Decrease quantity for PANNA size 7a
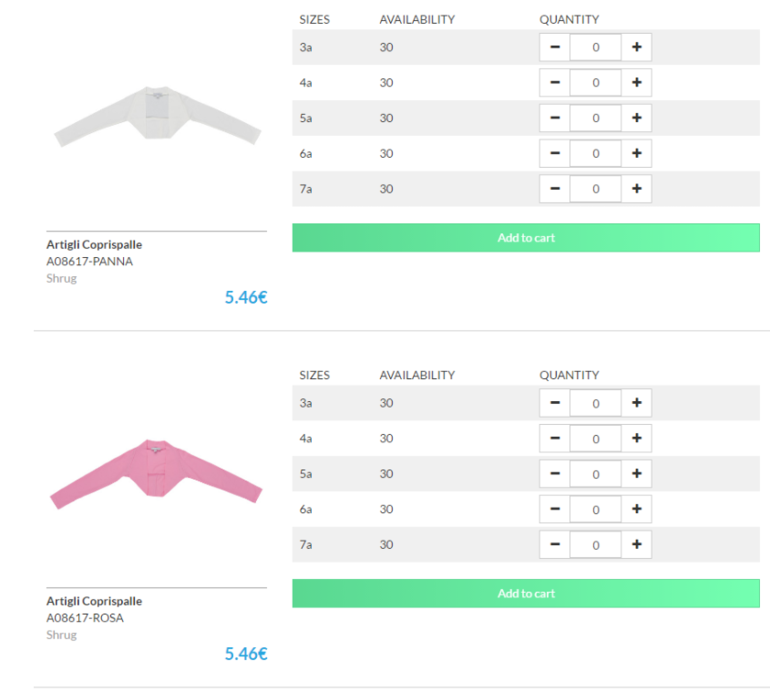The image size is (770, 692). click(x=554, y=189)
